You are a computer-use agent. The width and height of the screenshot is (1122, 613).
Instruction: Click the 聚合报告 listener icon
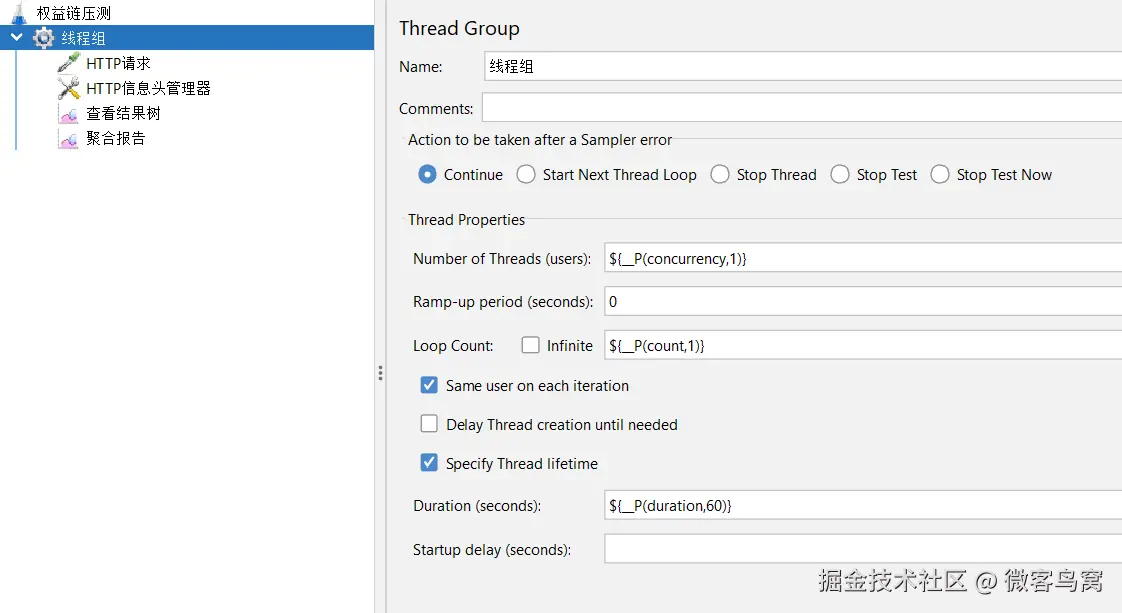tap(68, 139)
